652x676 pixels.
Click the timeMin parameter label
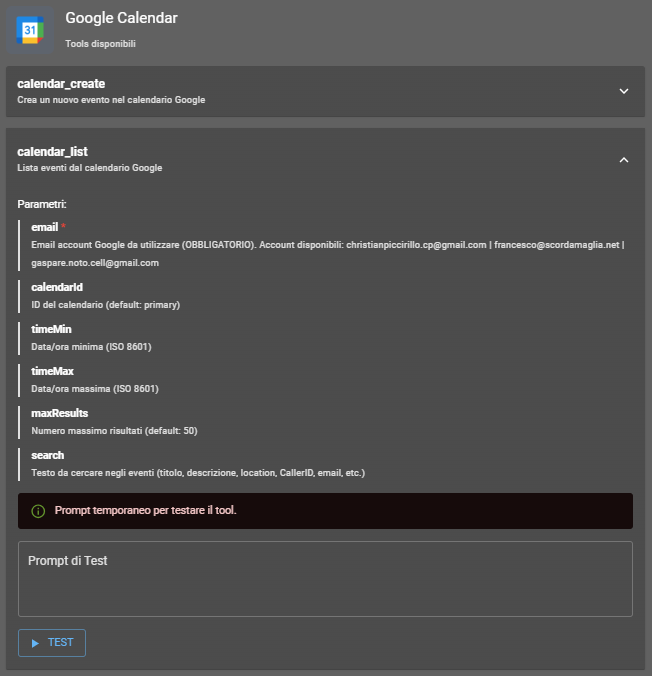[51, 329]
